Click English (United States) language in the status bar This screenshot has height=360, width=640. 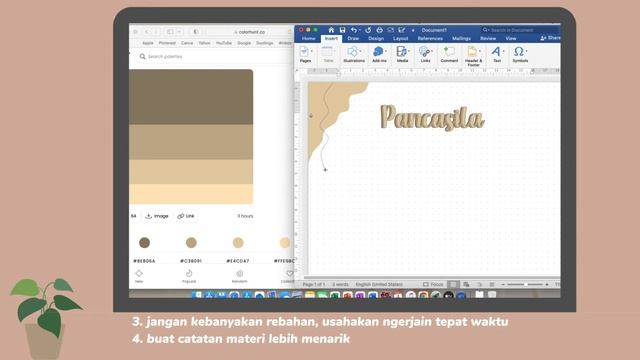click(379, 284)
